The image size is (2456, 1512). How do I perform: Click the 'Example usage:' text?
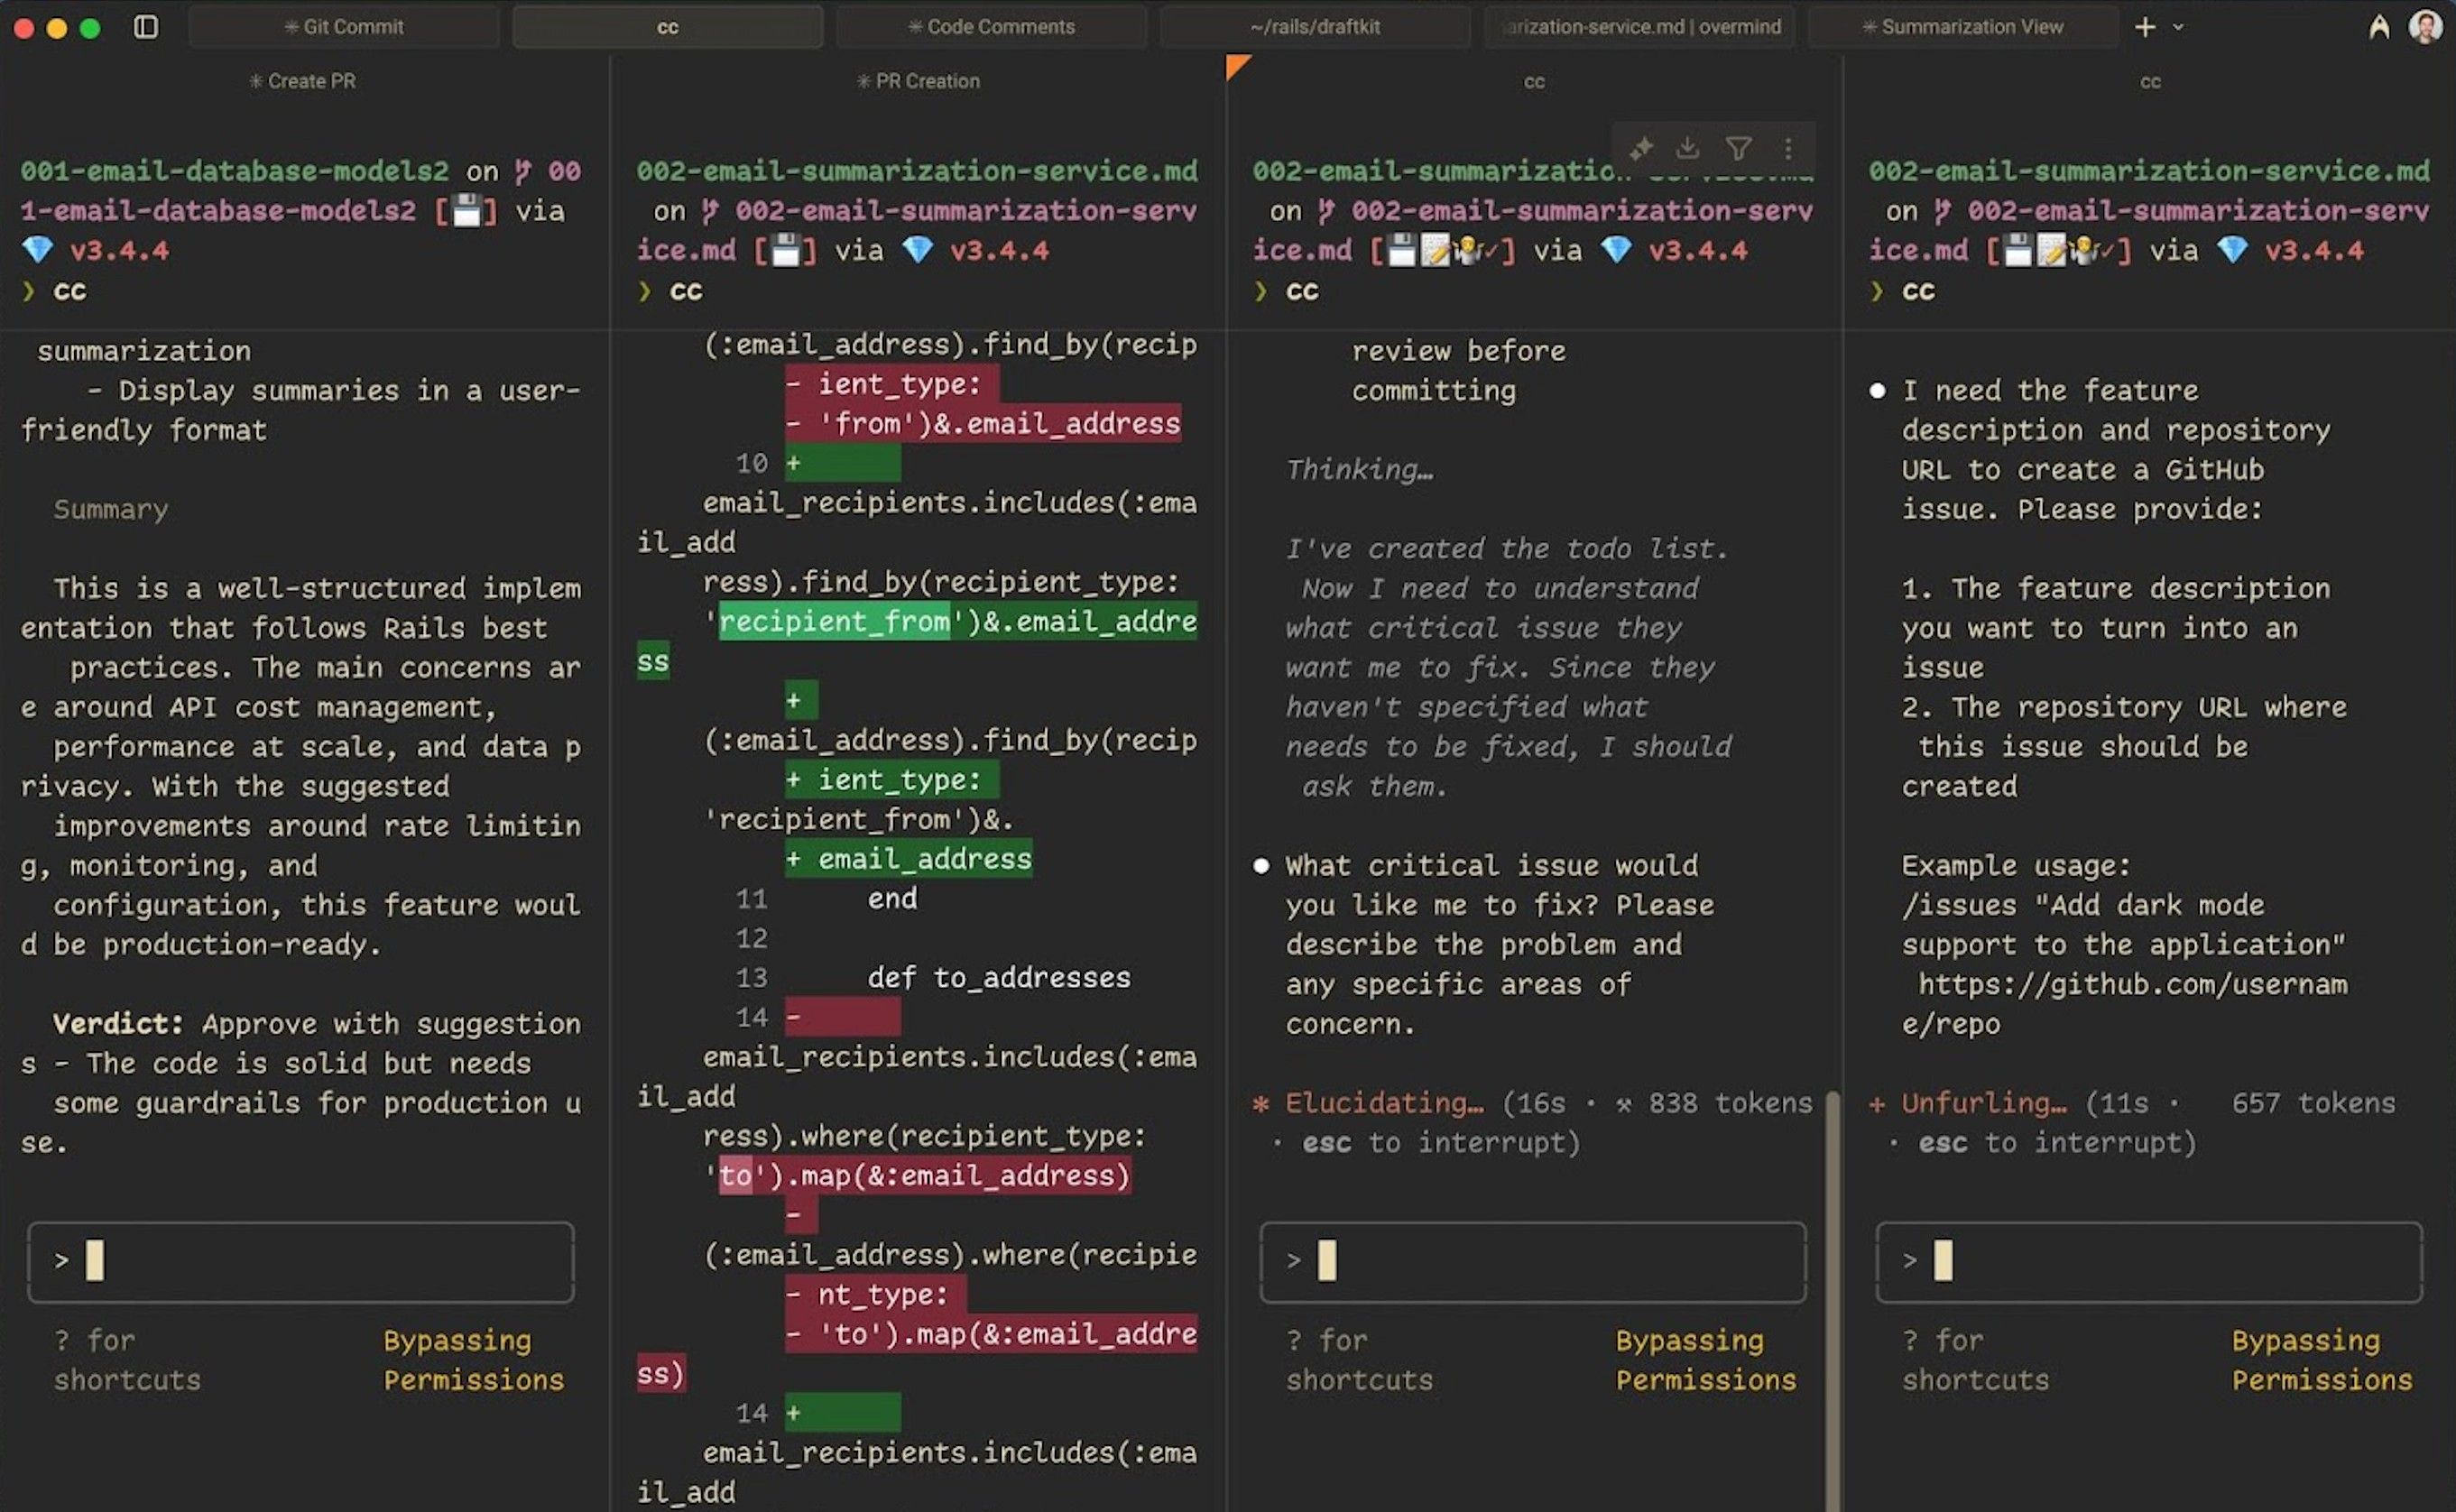click(x=2016, y=866)
